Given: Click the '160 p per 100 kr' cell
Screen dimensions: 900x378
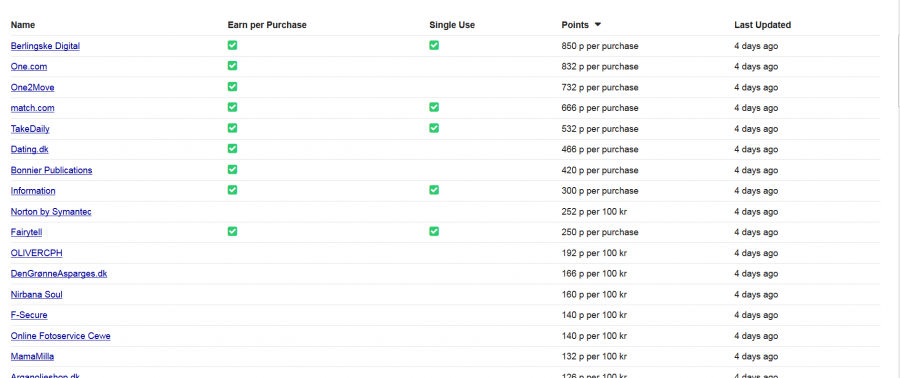Looking at the screenshot, I should 594,294.
